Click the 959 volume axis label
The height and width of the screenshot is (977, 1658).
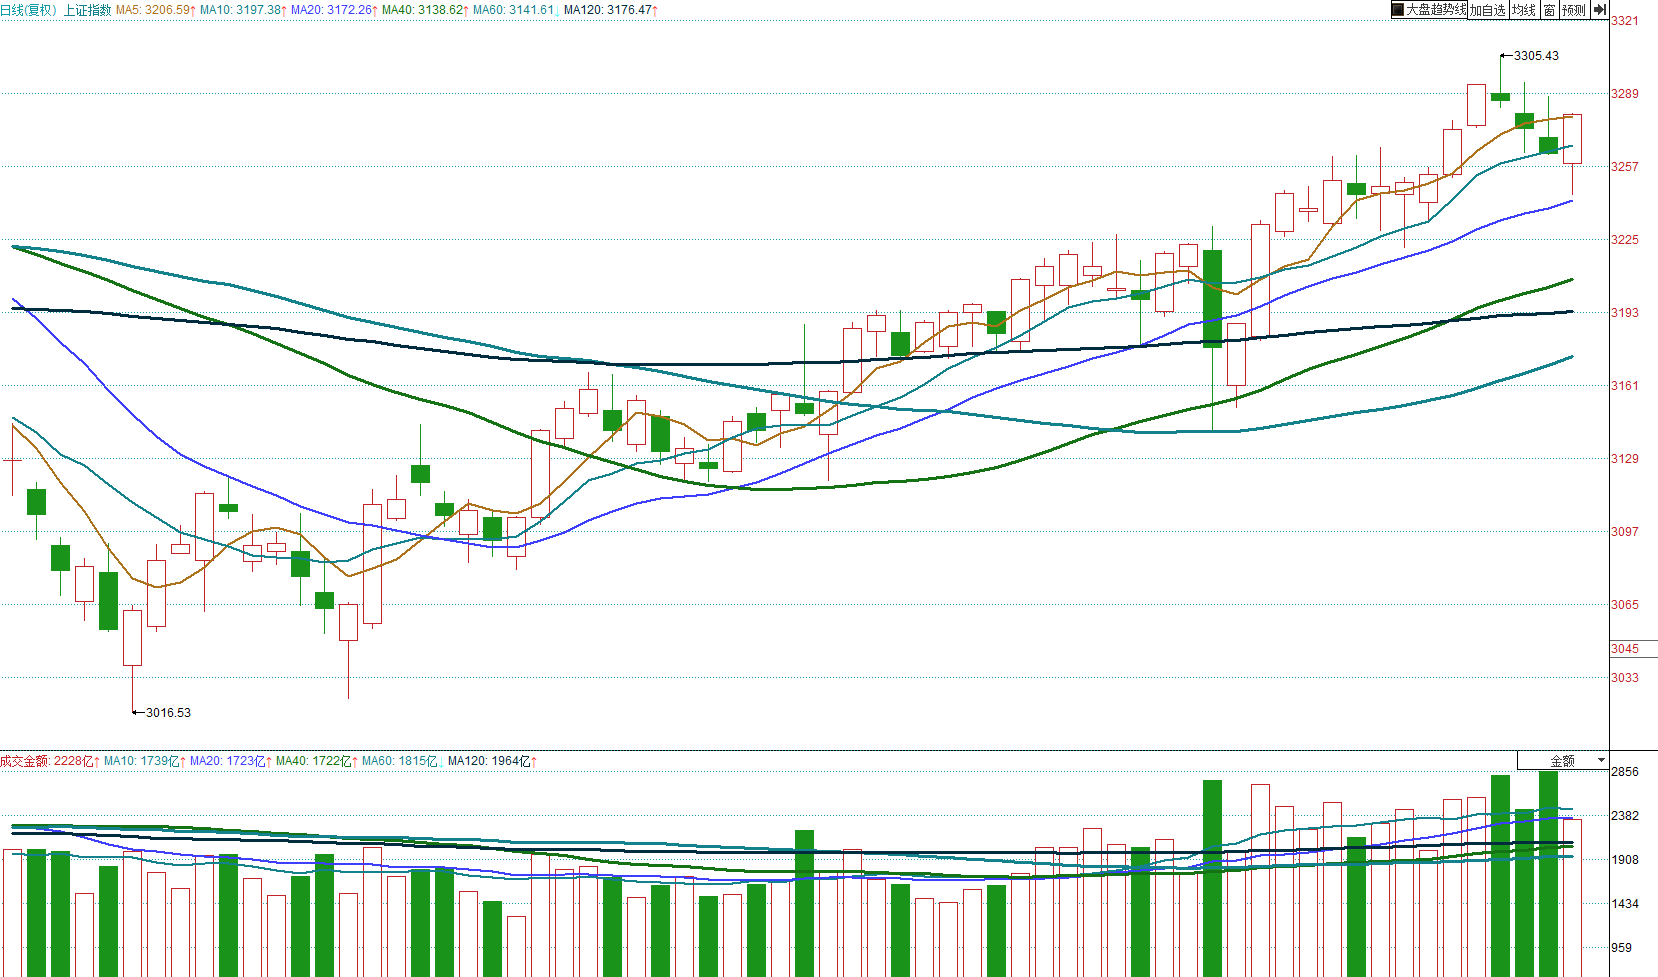[1622, 948]
